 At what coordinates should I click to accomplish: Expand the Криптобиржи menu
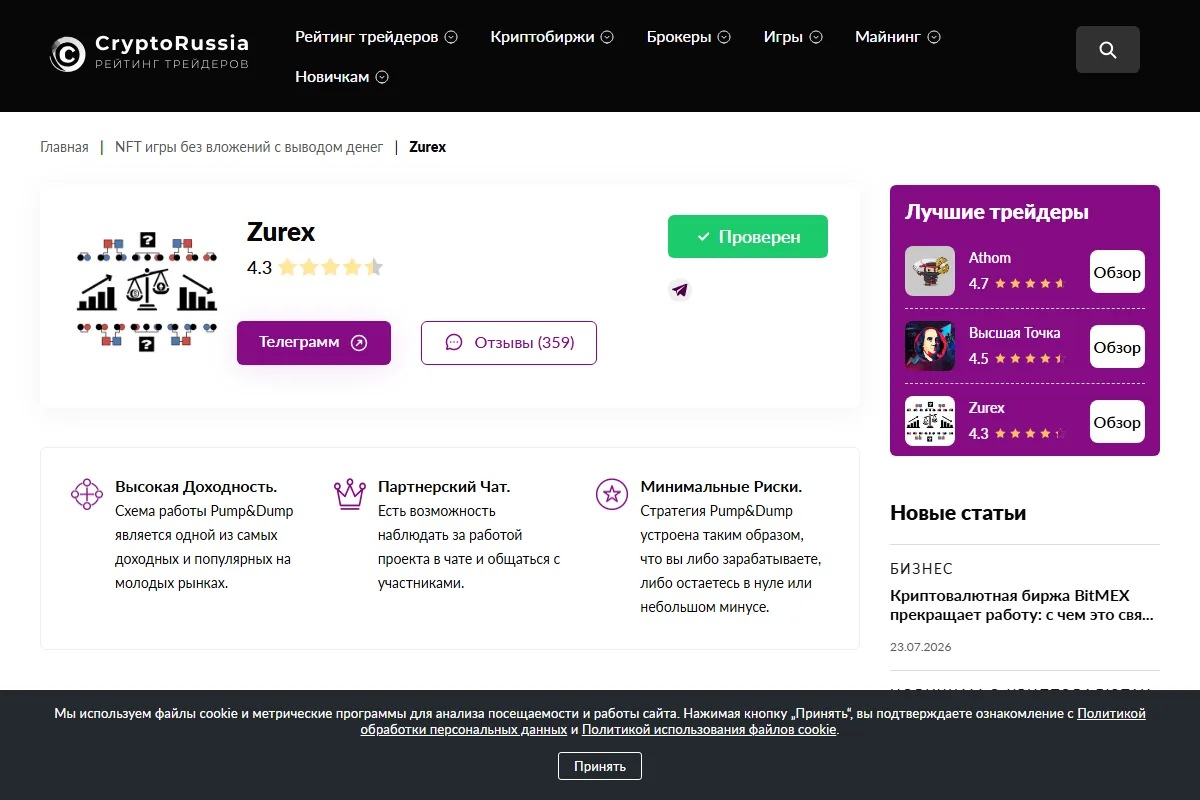[x=552, y=37]
